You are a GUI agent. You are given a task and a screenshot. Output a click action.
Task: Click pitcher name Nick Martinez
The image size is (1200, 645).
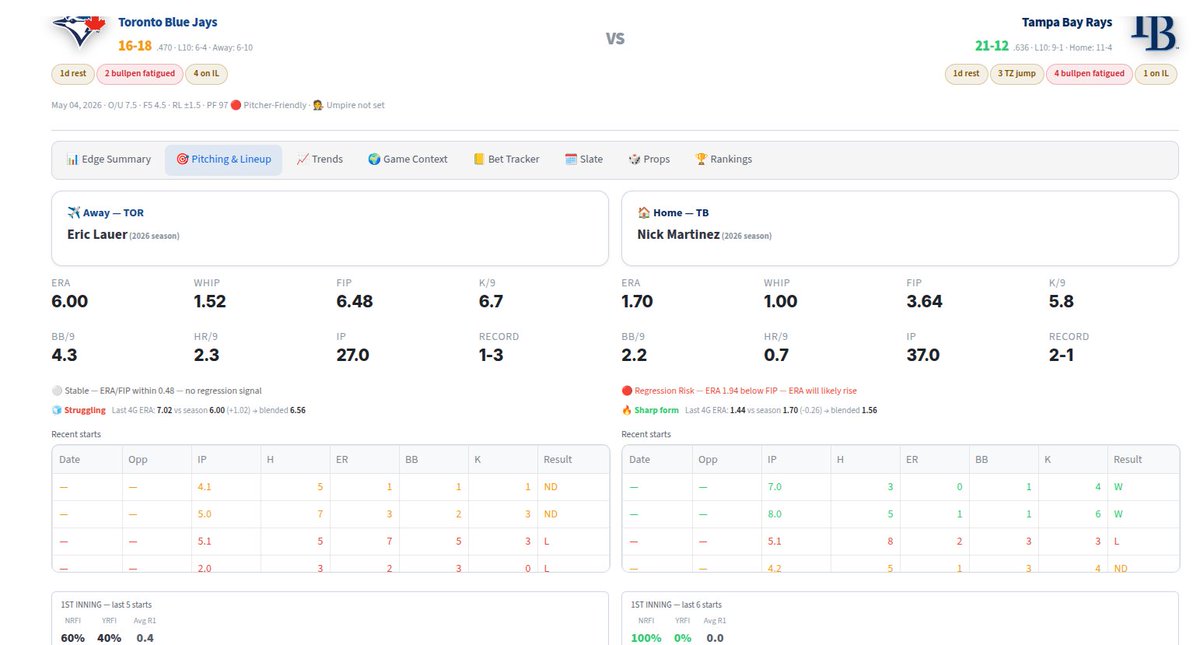(x=678, y=235)
